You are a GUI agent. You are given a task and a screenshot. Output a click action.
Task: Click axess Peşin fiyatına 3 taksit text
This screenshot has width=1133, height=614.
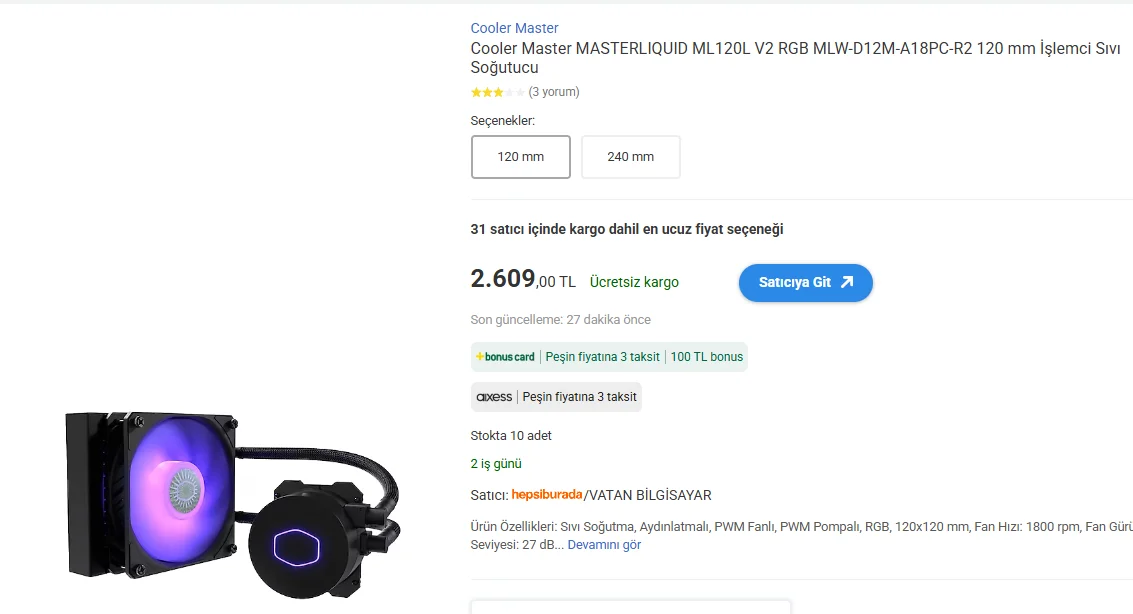(579, 397)
